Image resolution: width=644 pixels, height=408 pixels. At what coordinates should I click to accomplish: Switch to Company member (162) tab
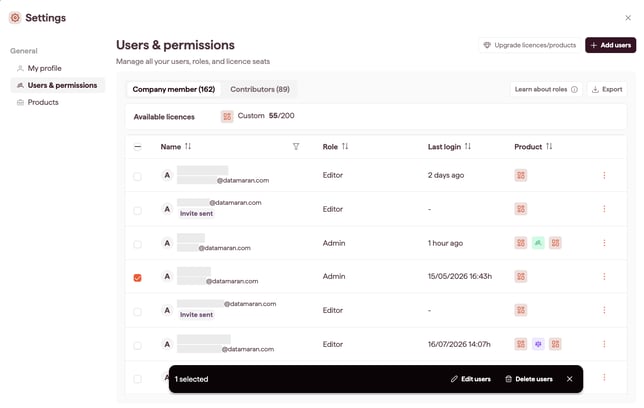(x=173, y=89)
